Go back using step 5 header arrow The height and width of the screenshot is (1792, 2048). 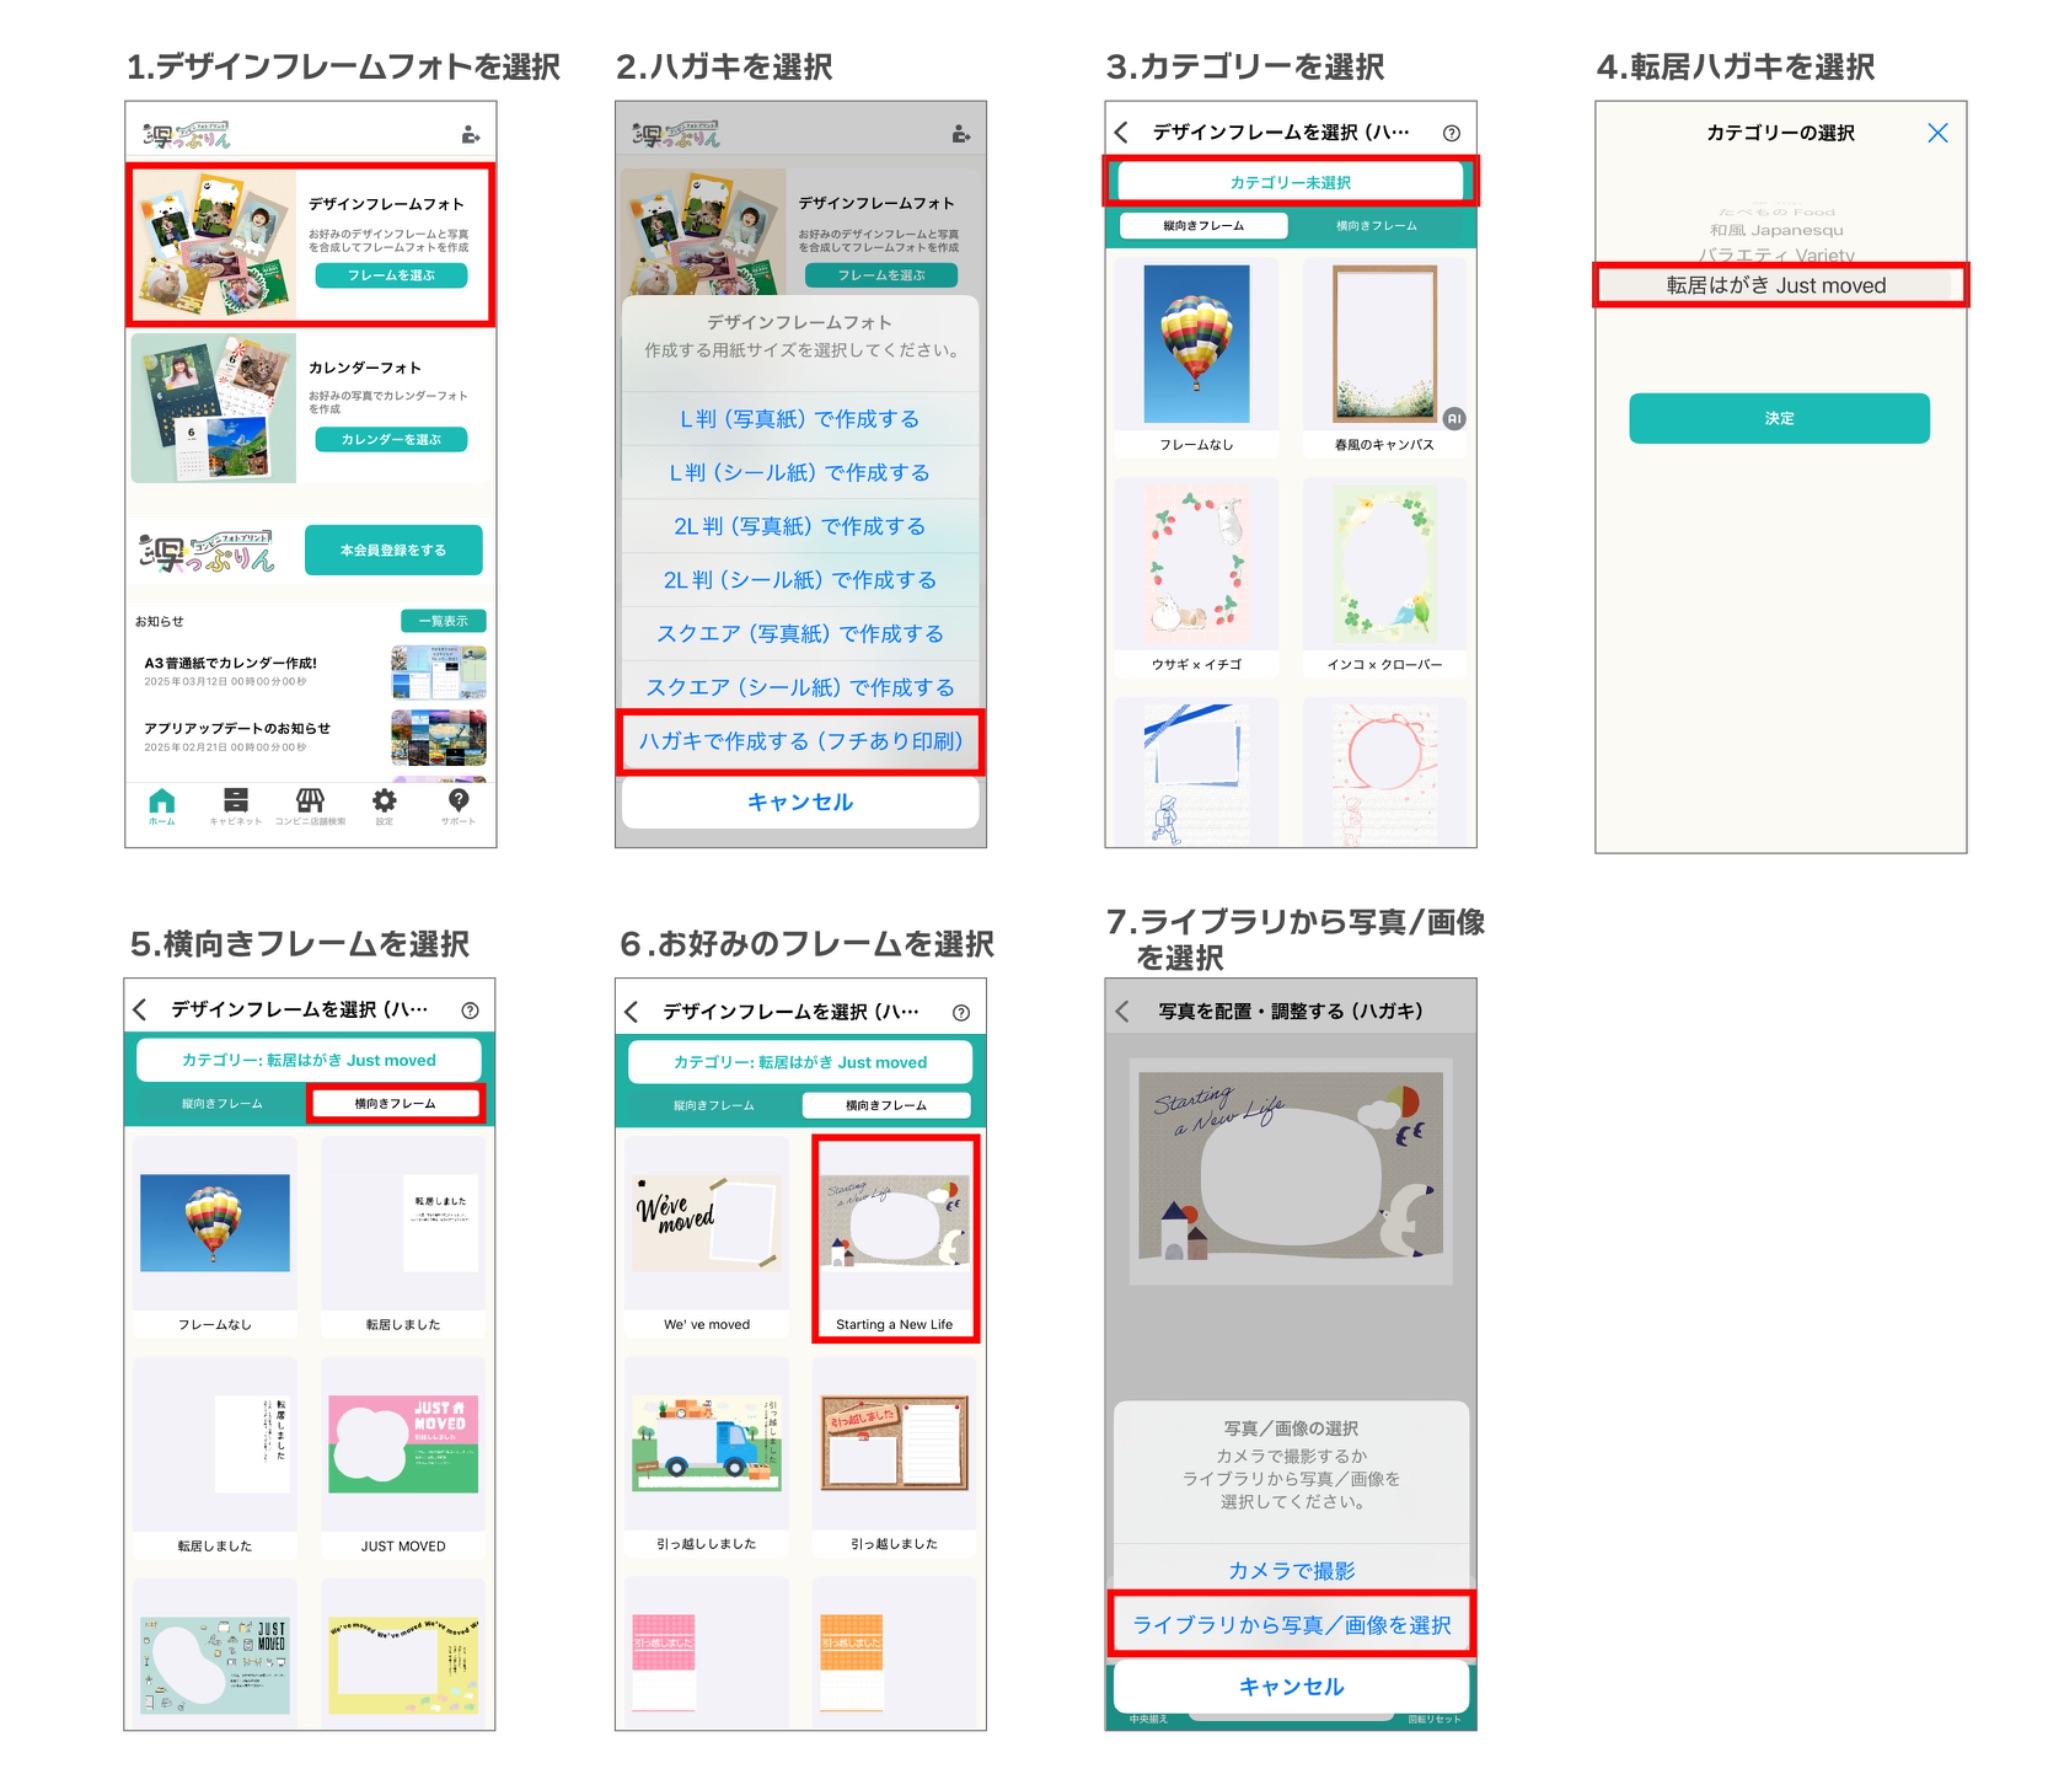pyautogui.click(x=140, y=1010)
